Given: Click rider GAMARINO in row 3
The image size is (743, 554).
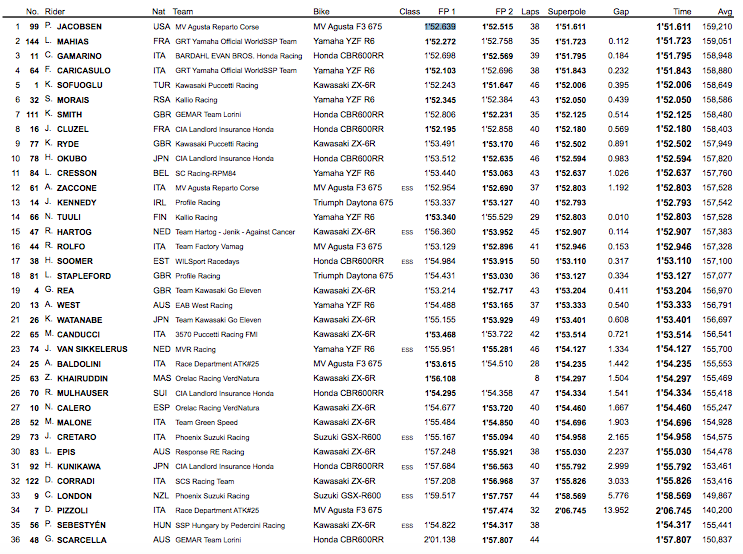Looking at the screenshot, I should pos(79,56).
